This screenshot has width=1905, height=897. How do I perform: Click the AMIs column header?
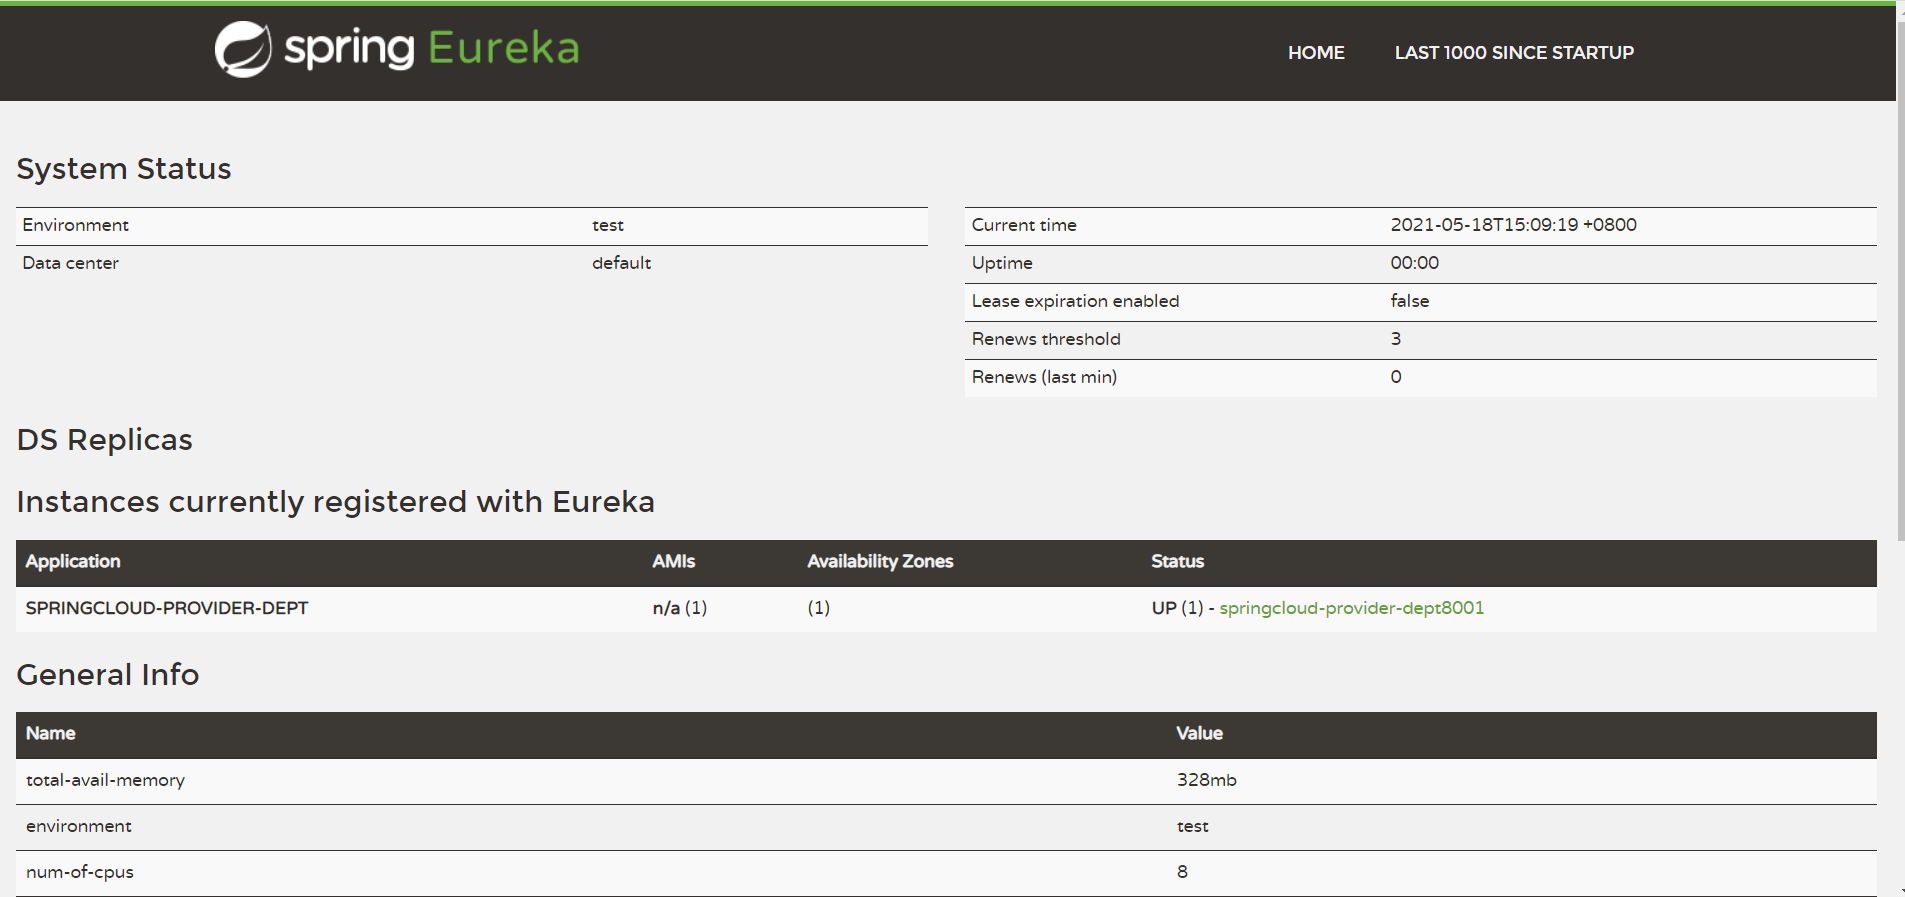point(673,562)
